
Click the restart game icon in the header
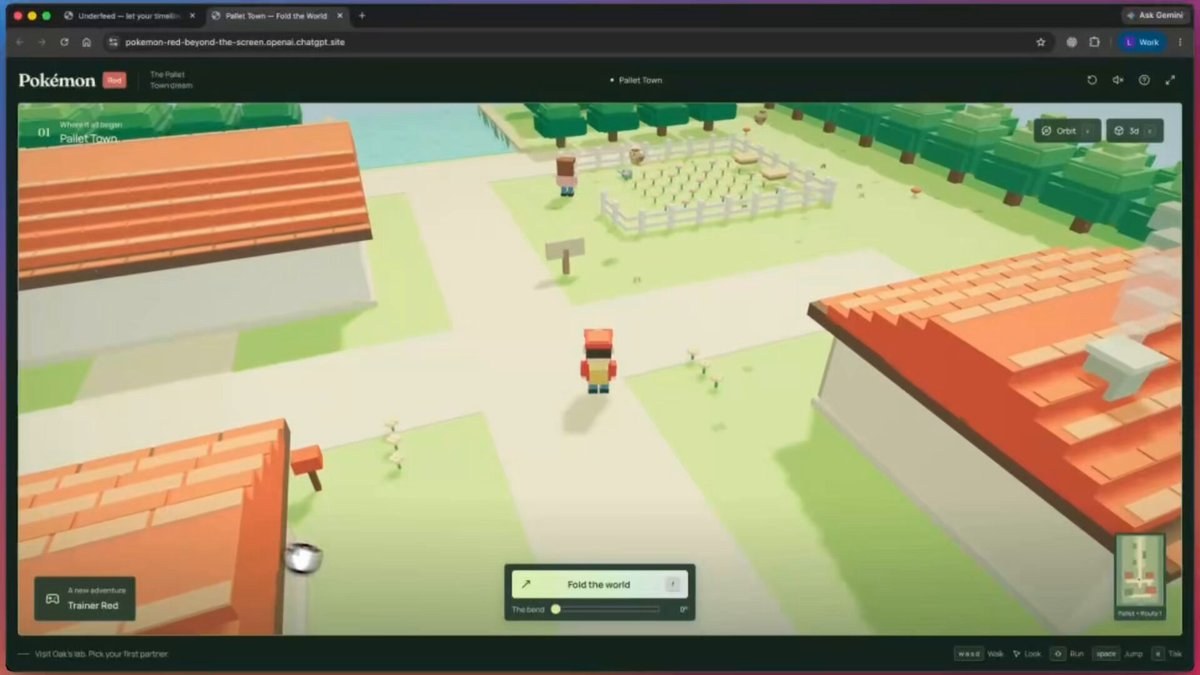(1092, 80)
